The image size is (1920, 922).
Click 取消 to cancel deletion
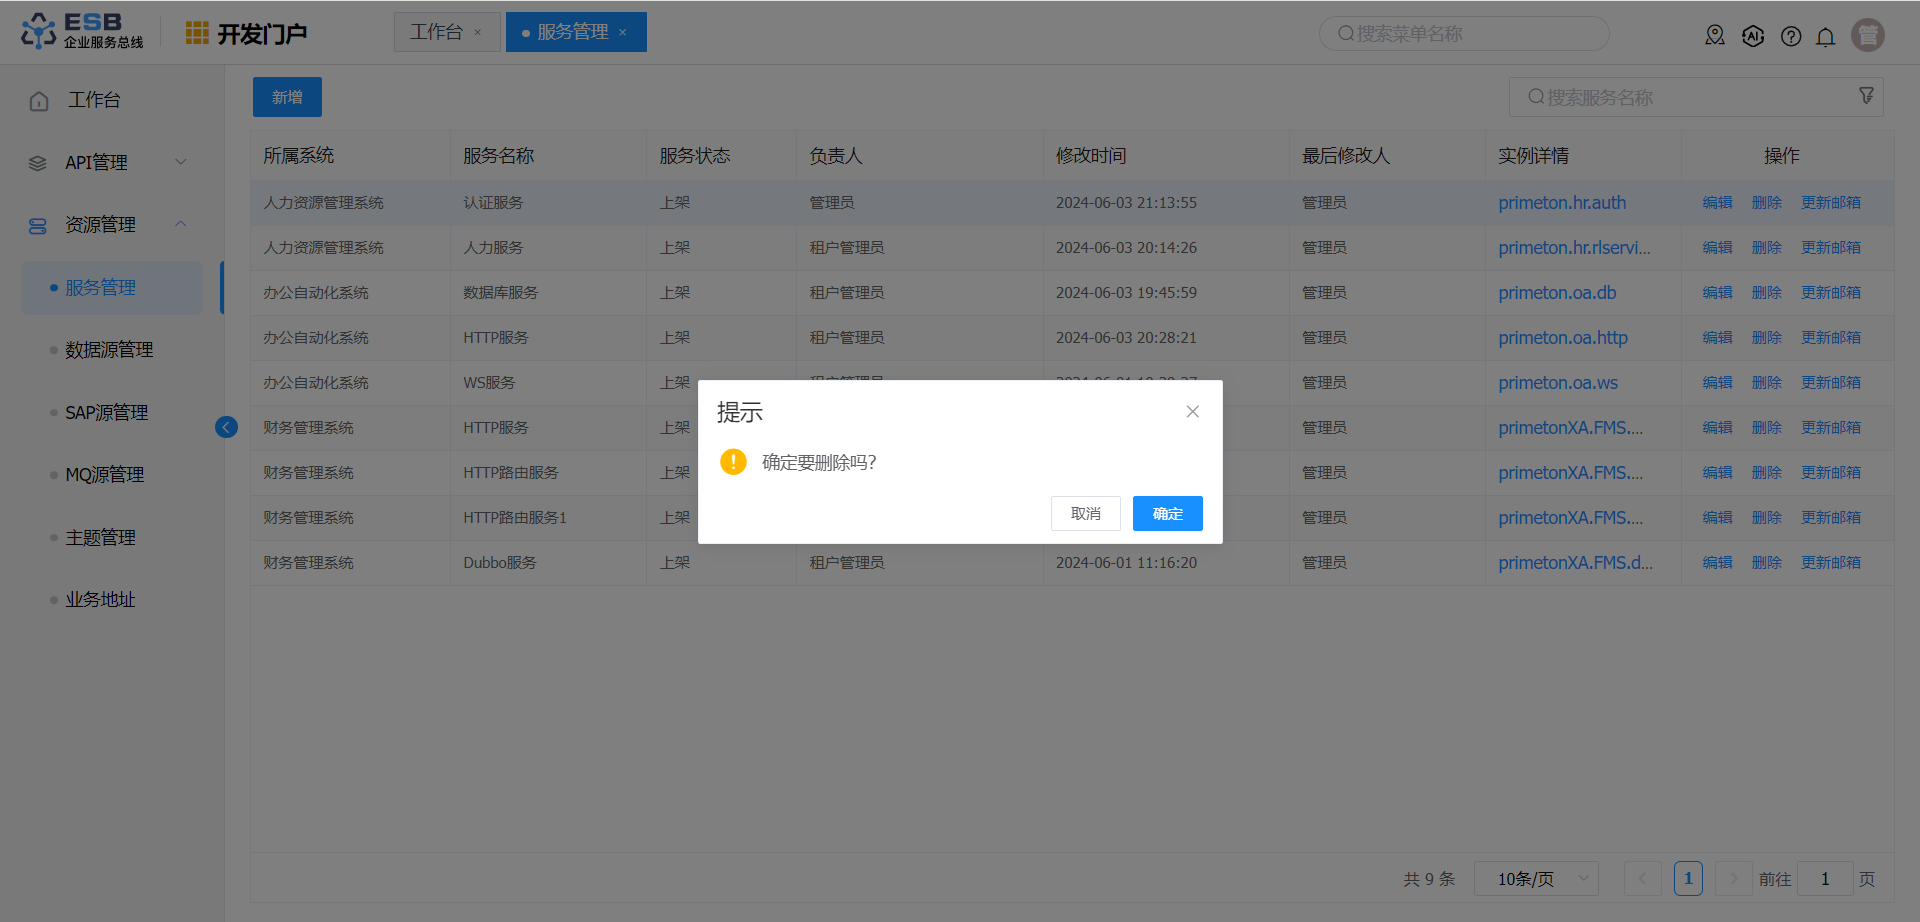tap(1085, 514)
